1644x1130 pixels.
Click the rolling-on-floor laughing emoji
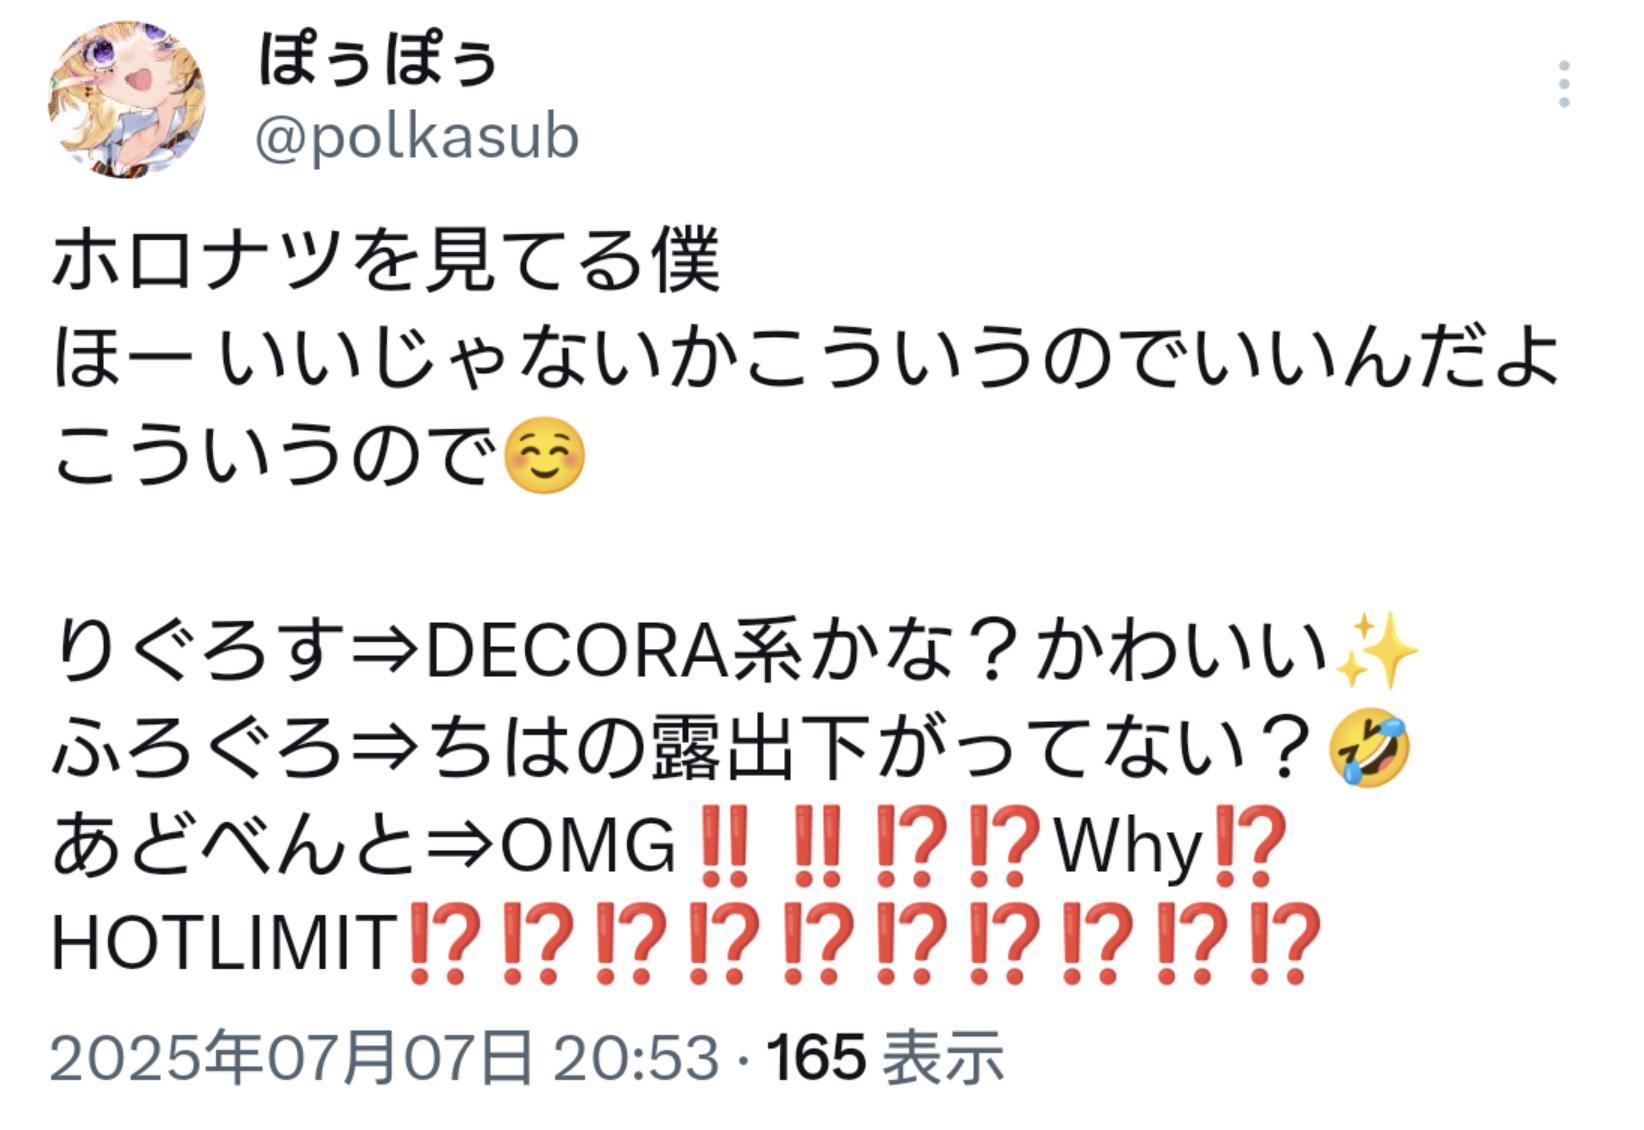[x=1369, y=748]
